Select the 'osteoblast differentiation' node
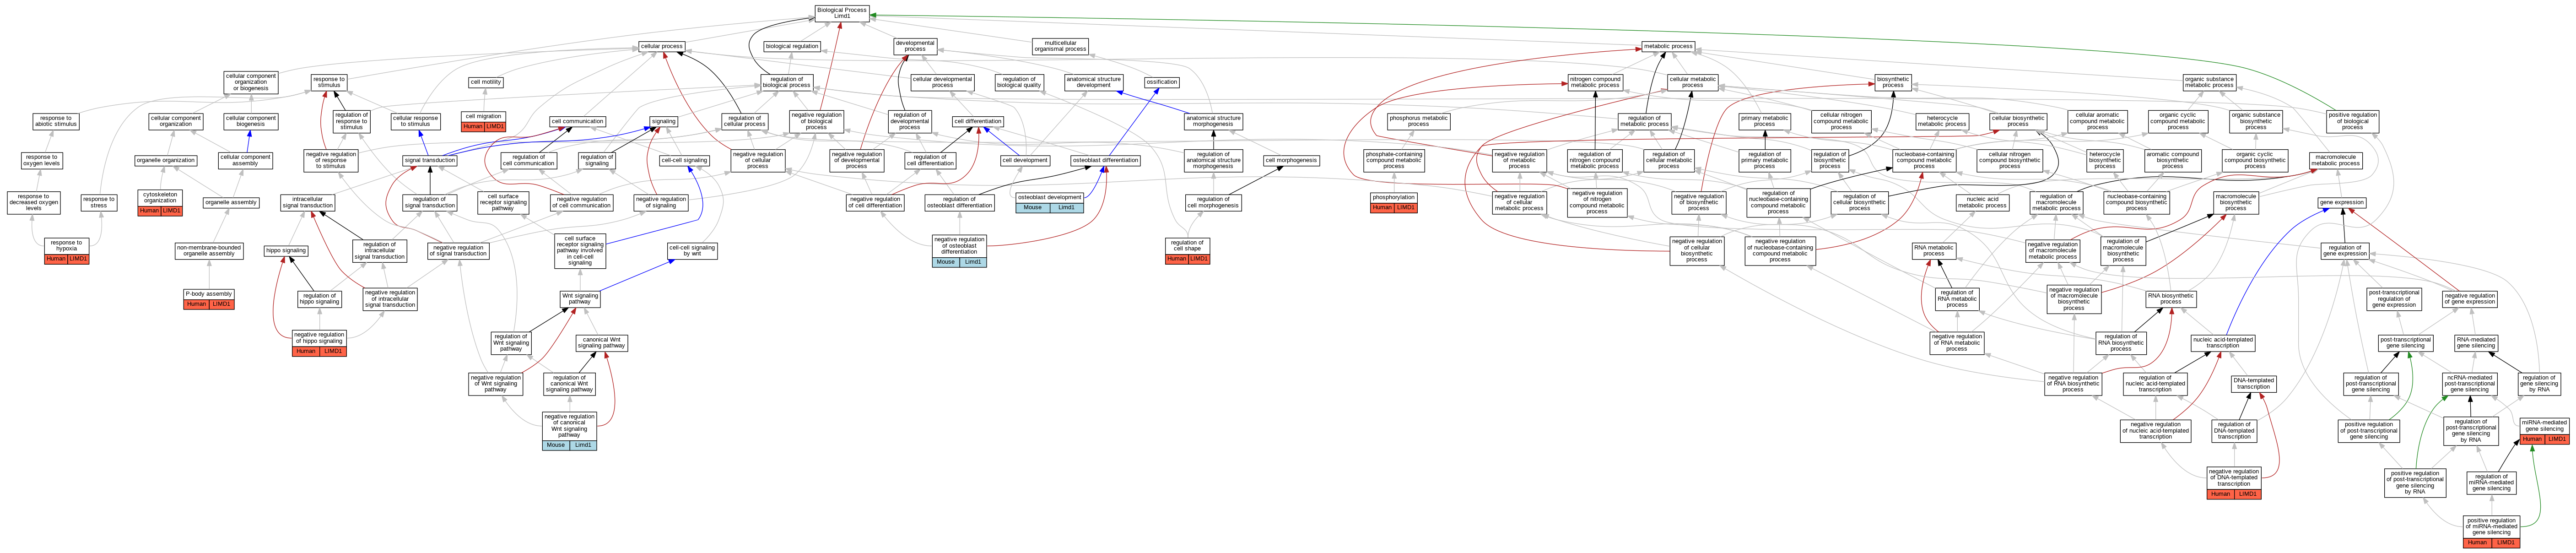 point(1106,160)
